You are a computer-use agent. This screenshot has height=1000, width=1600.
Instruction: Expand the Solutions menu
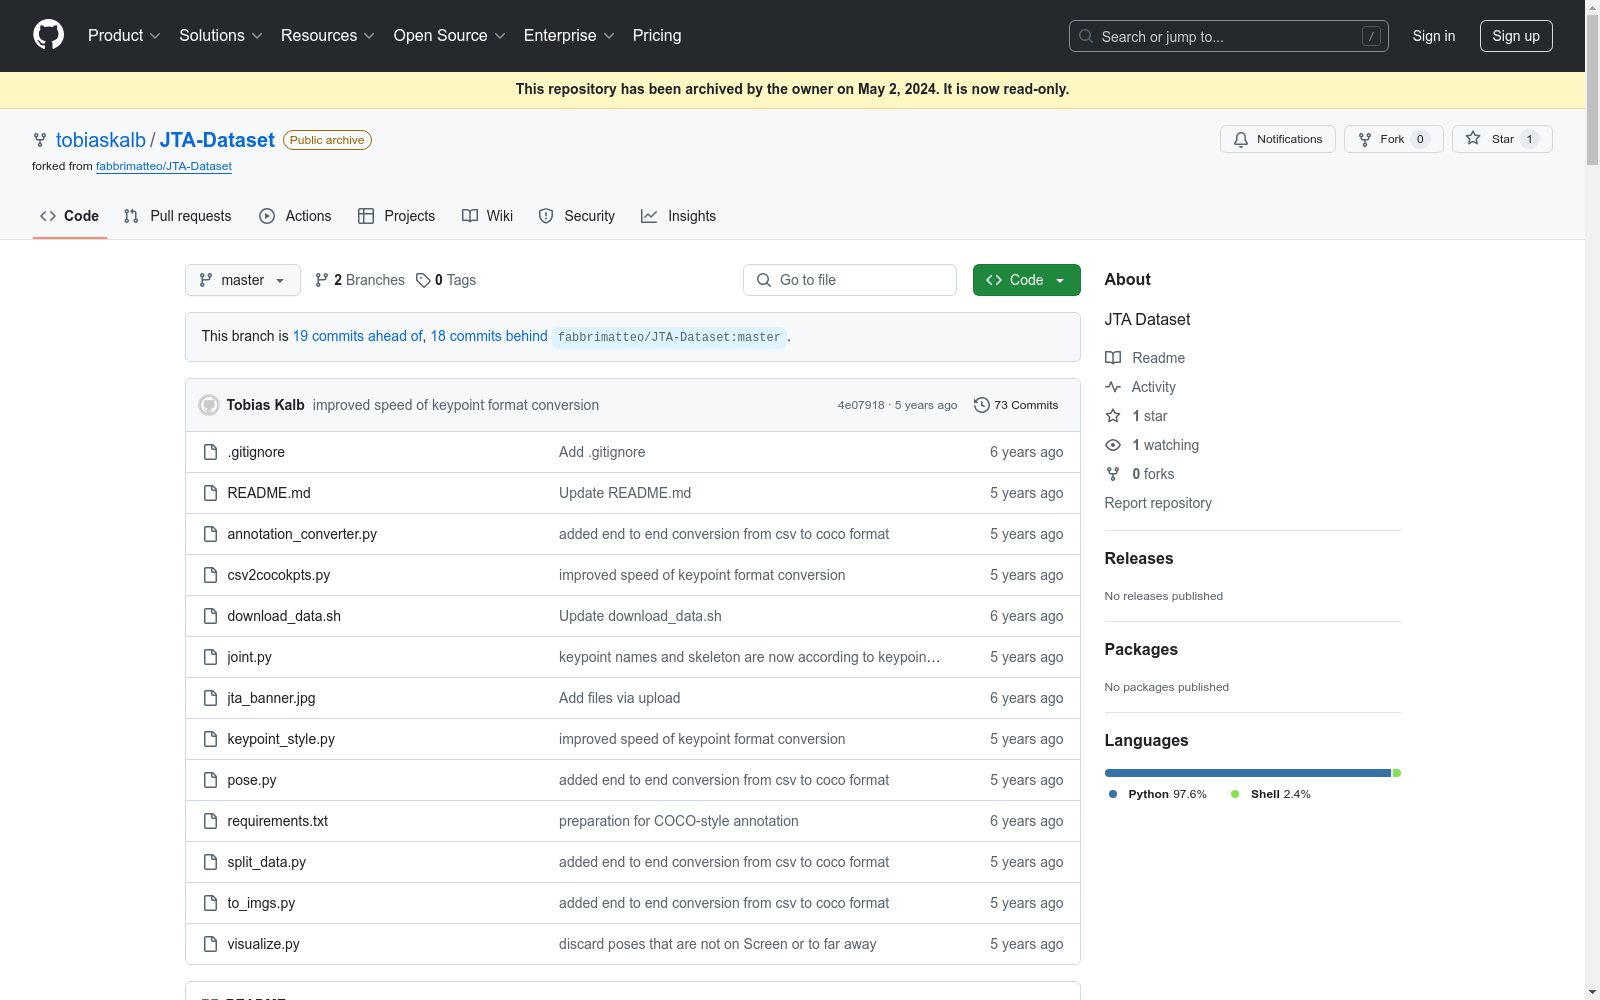click(x=221, y=36)
